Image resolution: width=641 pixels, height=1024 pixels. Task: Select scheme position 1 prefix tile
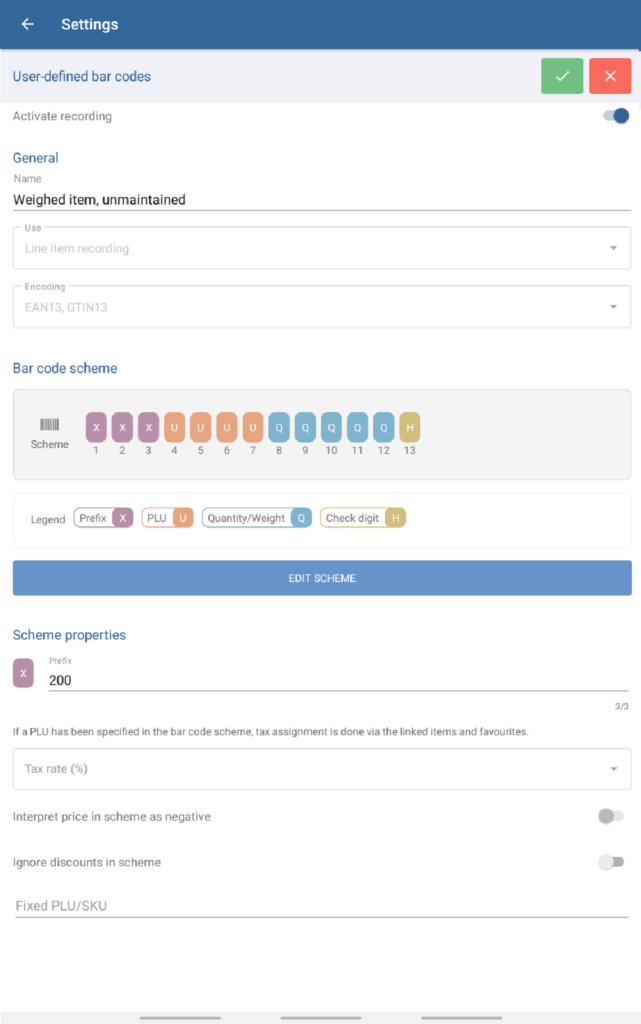coord(96,427)
